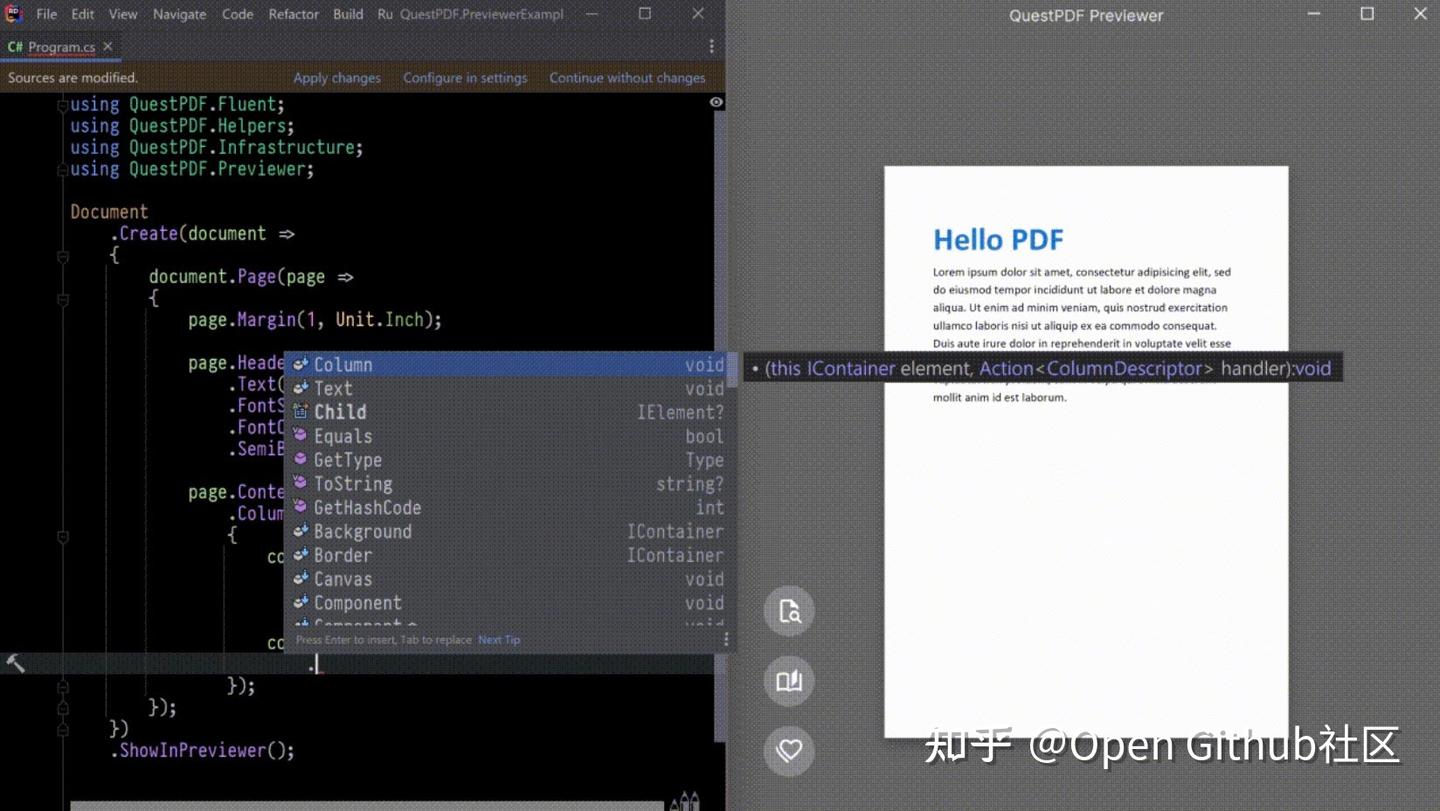This screenshot has width=1440, height=811.
Task: Select GetHashCode in the completion list
Action: coord(508,508)
